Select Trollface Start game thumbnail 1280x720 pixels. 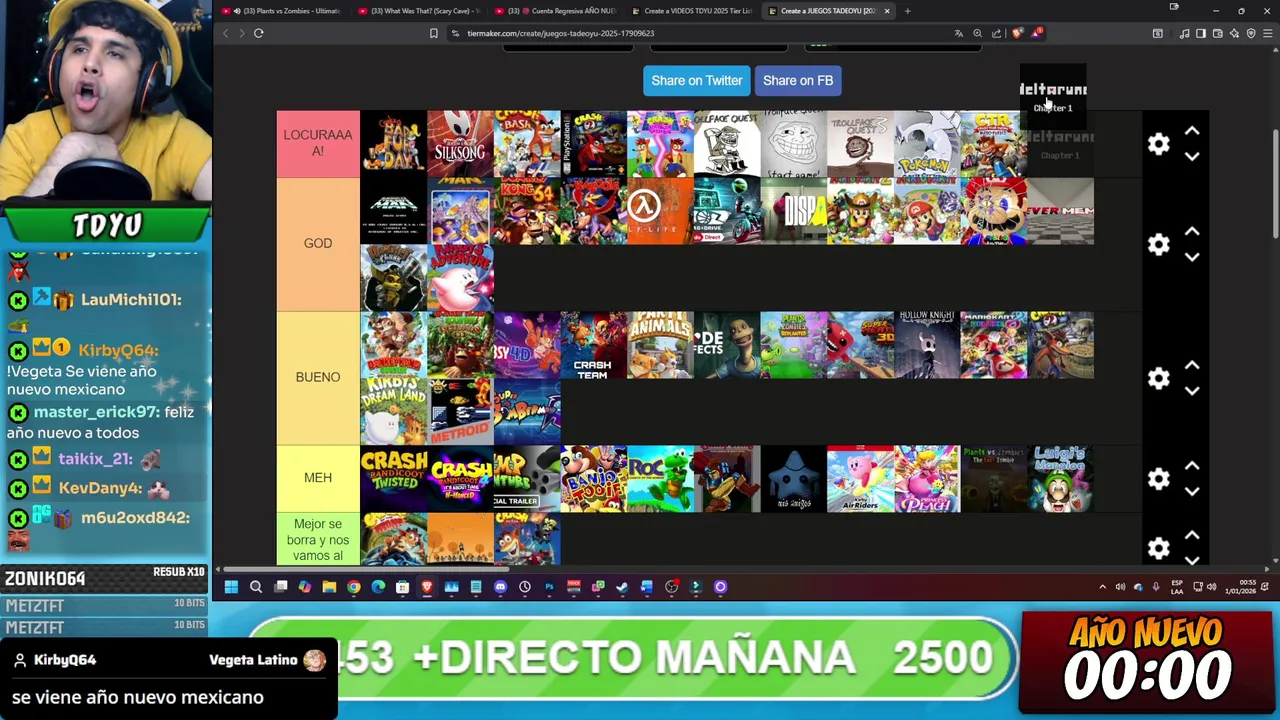[793, 144]
